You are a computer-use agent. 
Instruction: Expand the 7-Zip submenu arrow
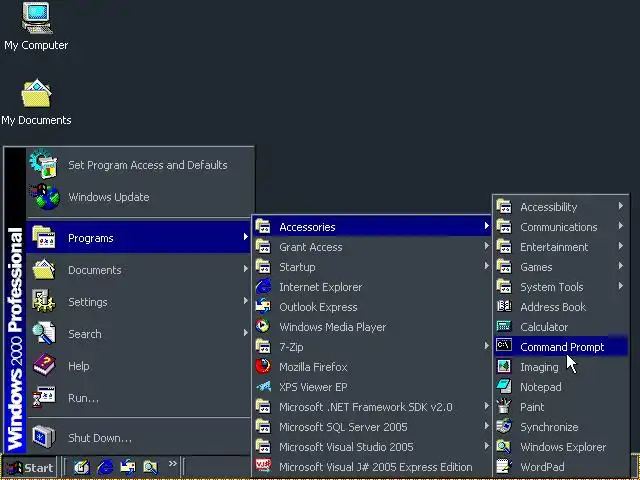pyautogui.click(x=486, y=346)
